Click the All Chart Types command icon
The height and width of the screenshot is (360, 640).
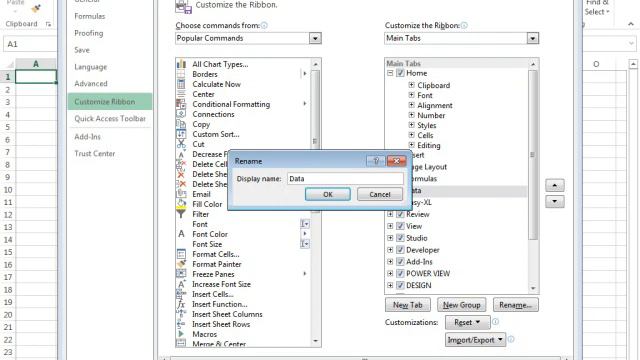[181, 64]
